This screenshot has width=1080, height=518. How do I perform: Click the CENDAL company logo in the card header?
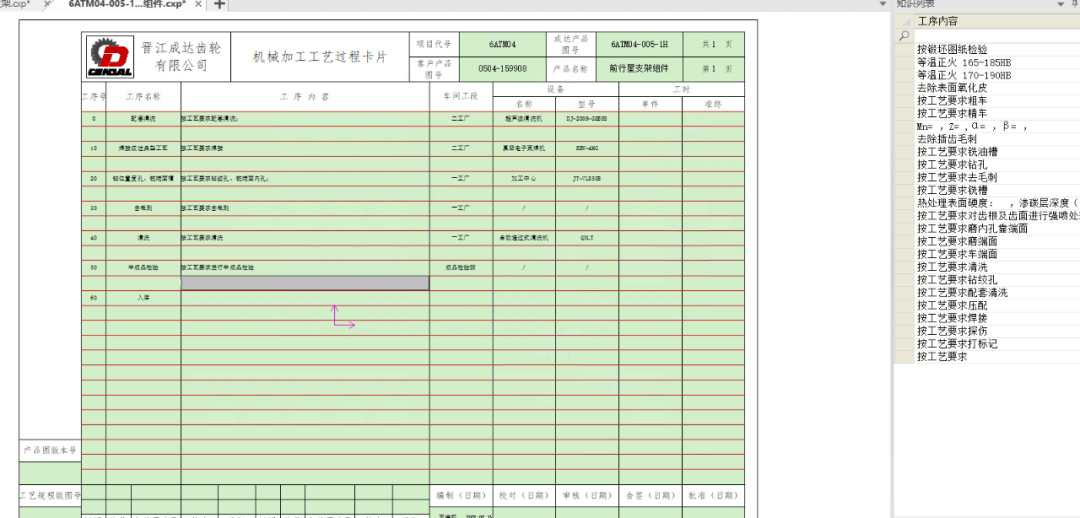click(110, 57)
